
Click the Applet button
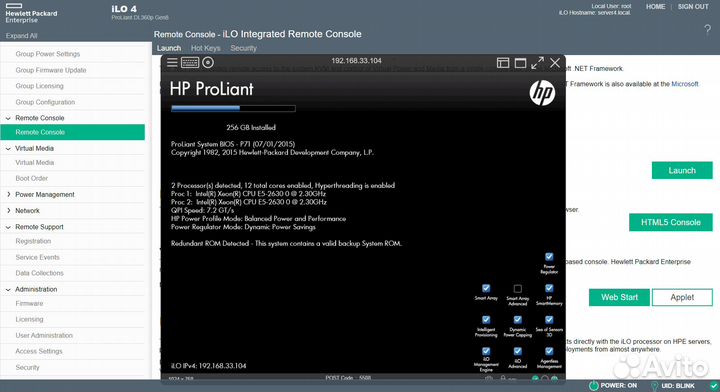(682, 297)
